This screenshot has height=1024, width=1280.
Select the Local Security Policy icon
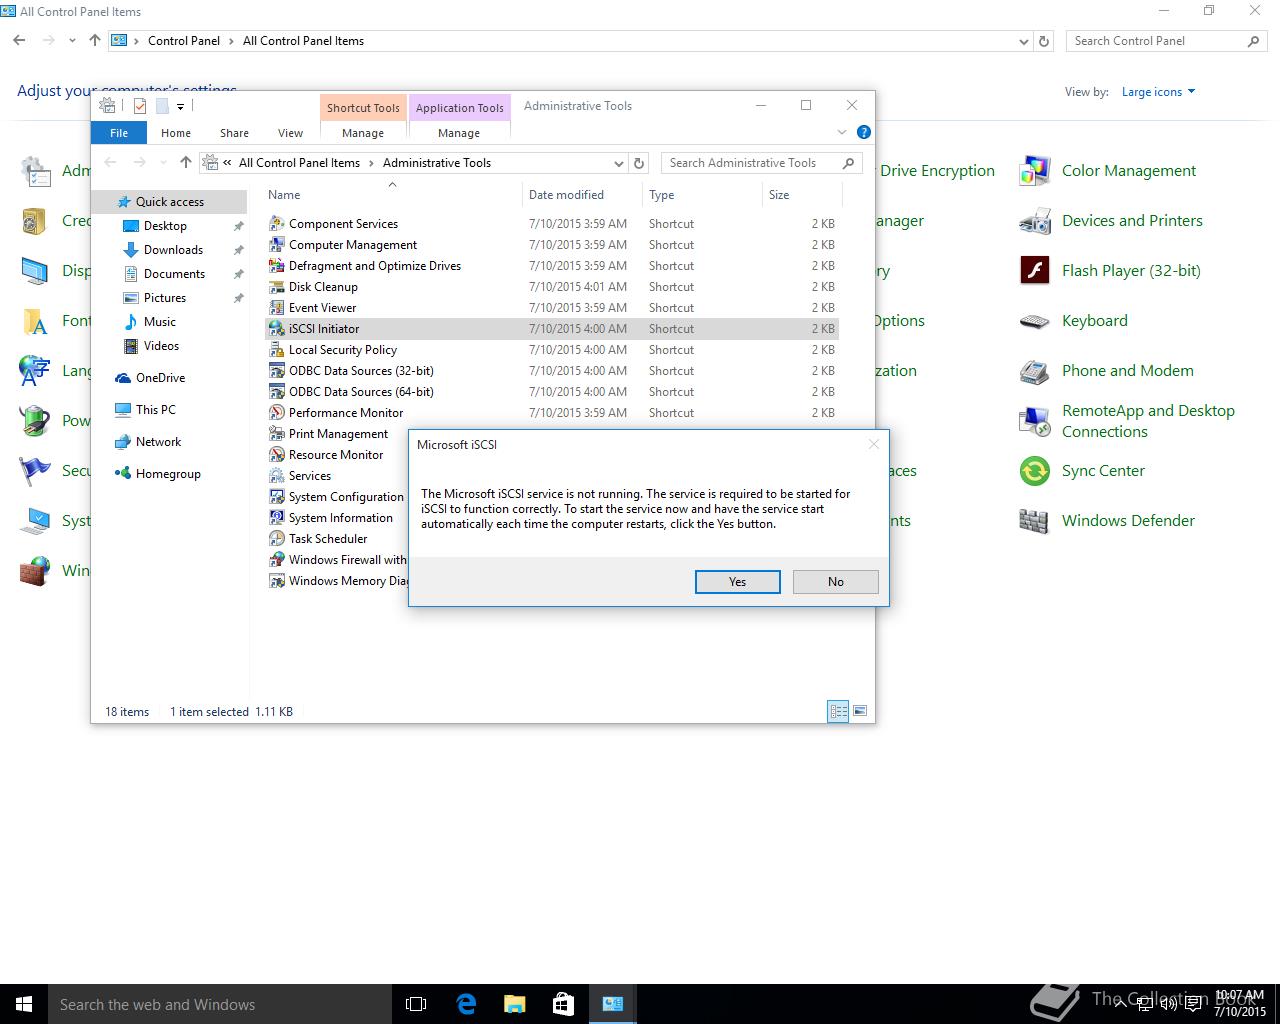[277, 350]
